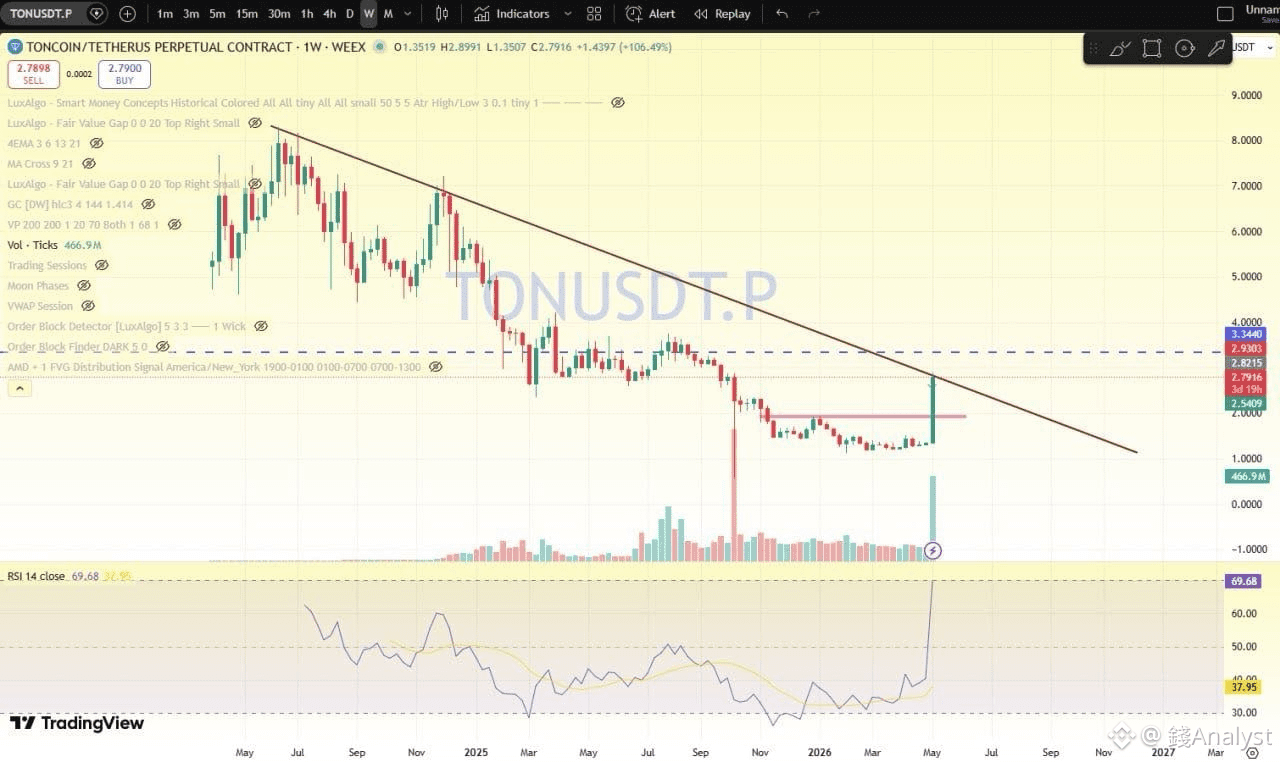Select the 3m timeframe
1280x762 pixels.
coord(191,14)
